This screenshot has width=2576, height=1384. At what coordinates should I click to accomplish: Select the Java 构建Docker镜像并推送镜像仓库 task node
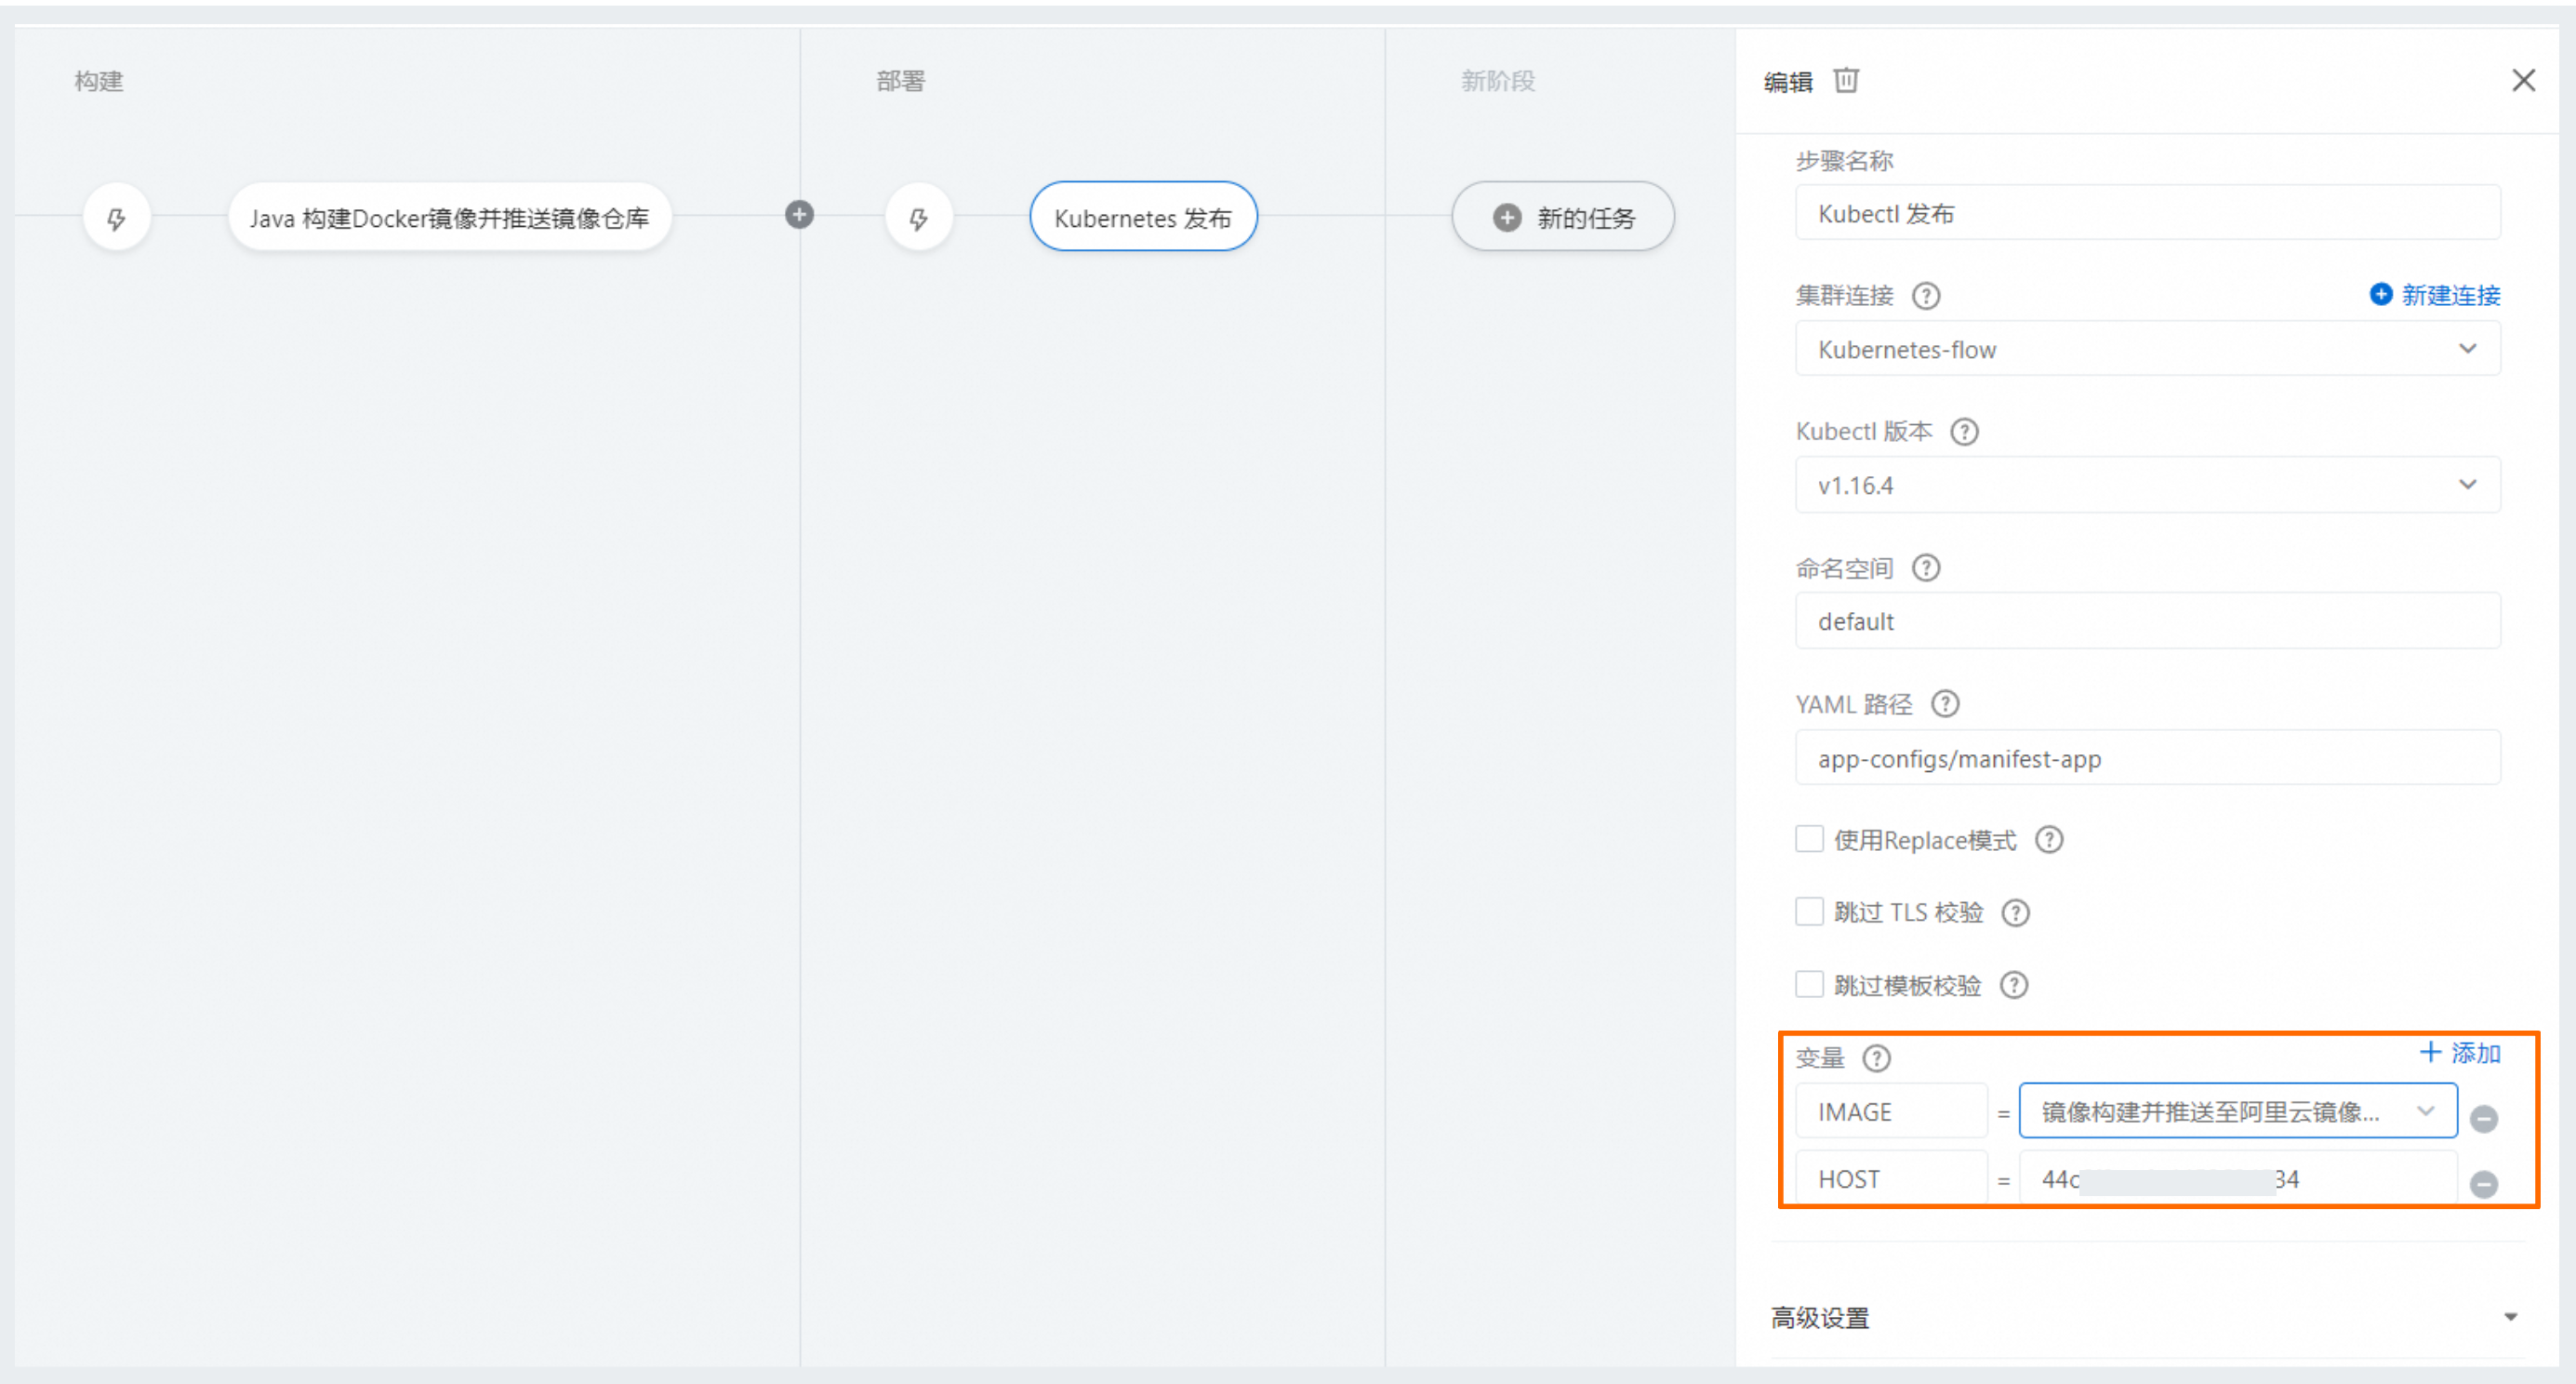(449, 217)
